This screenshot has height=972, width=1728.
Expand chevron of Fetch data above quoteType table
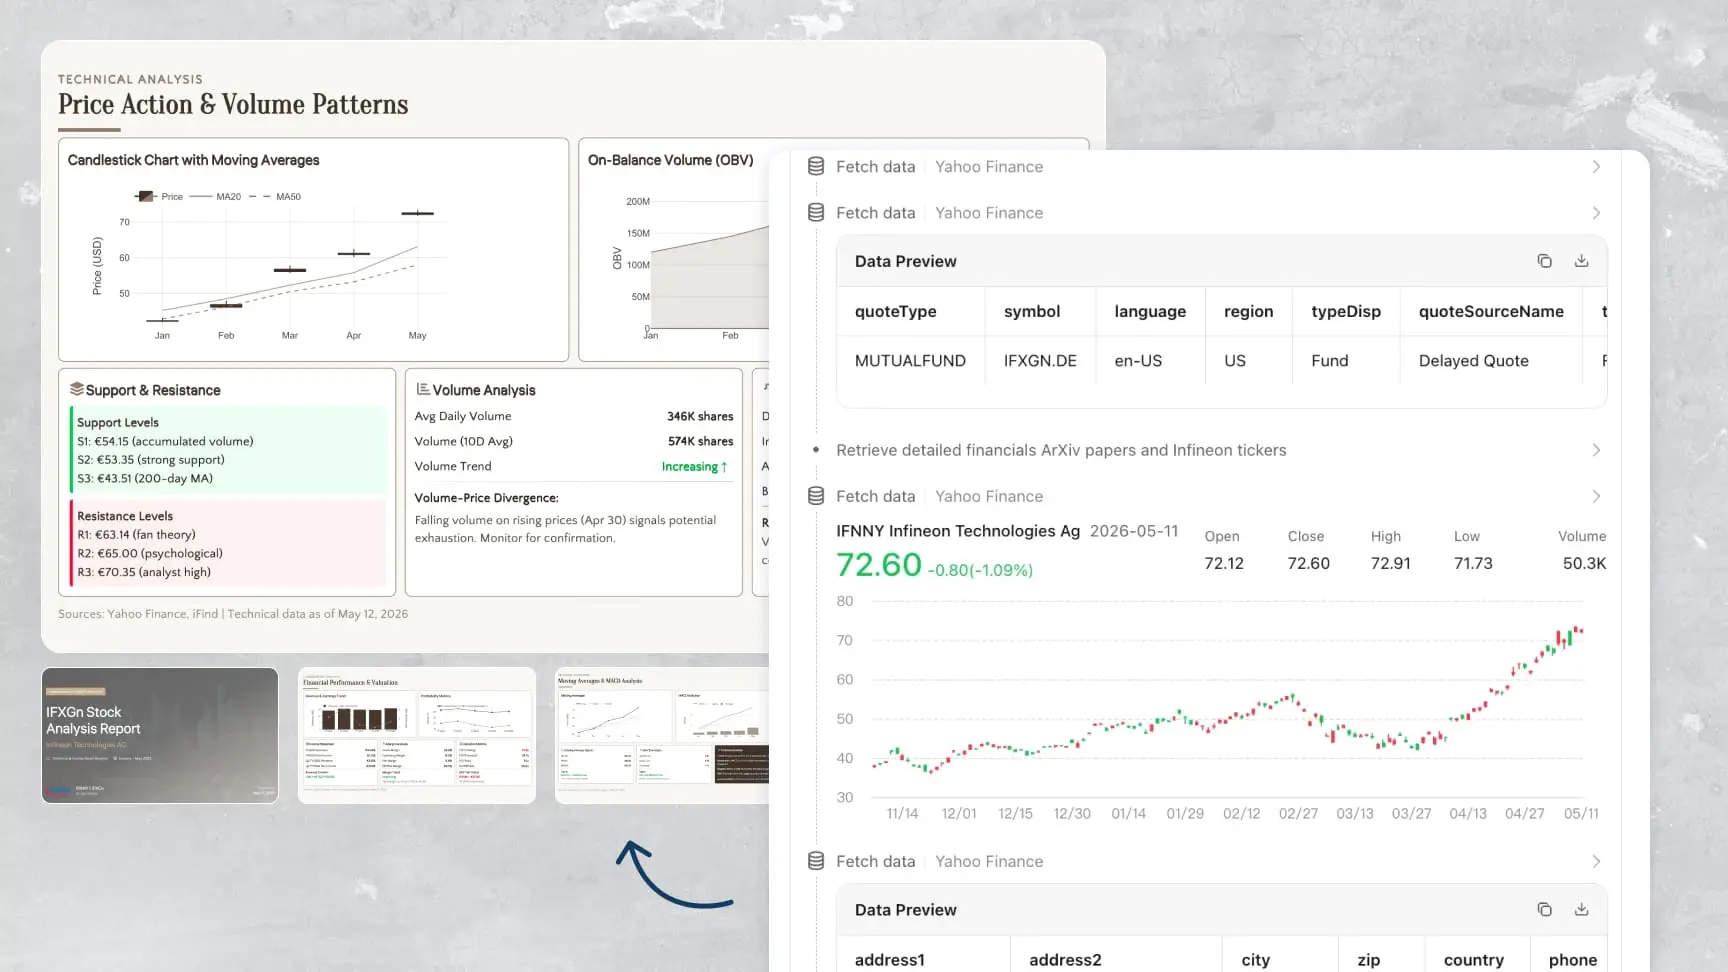1596,213
